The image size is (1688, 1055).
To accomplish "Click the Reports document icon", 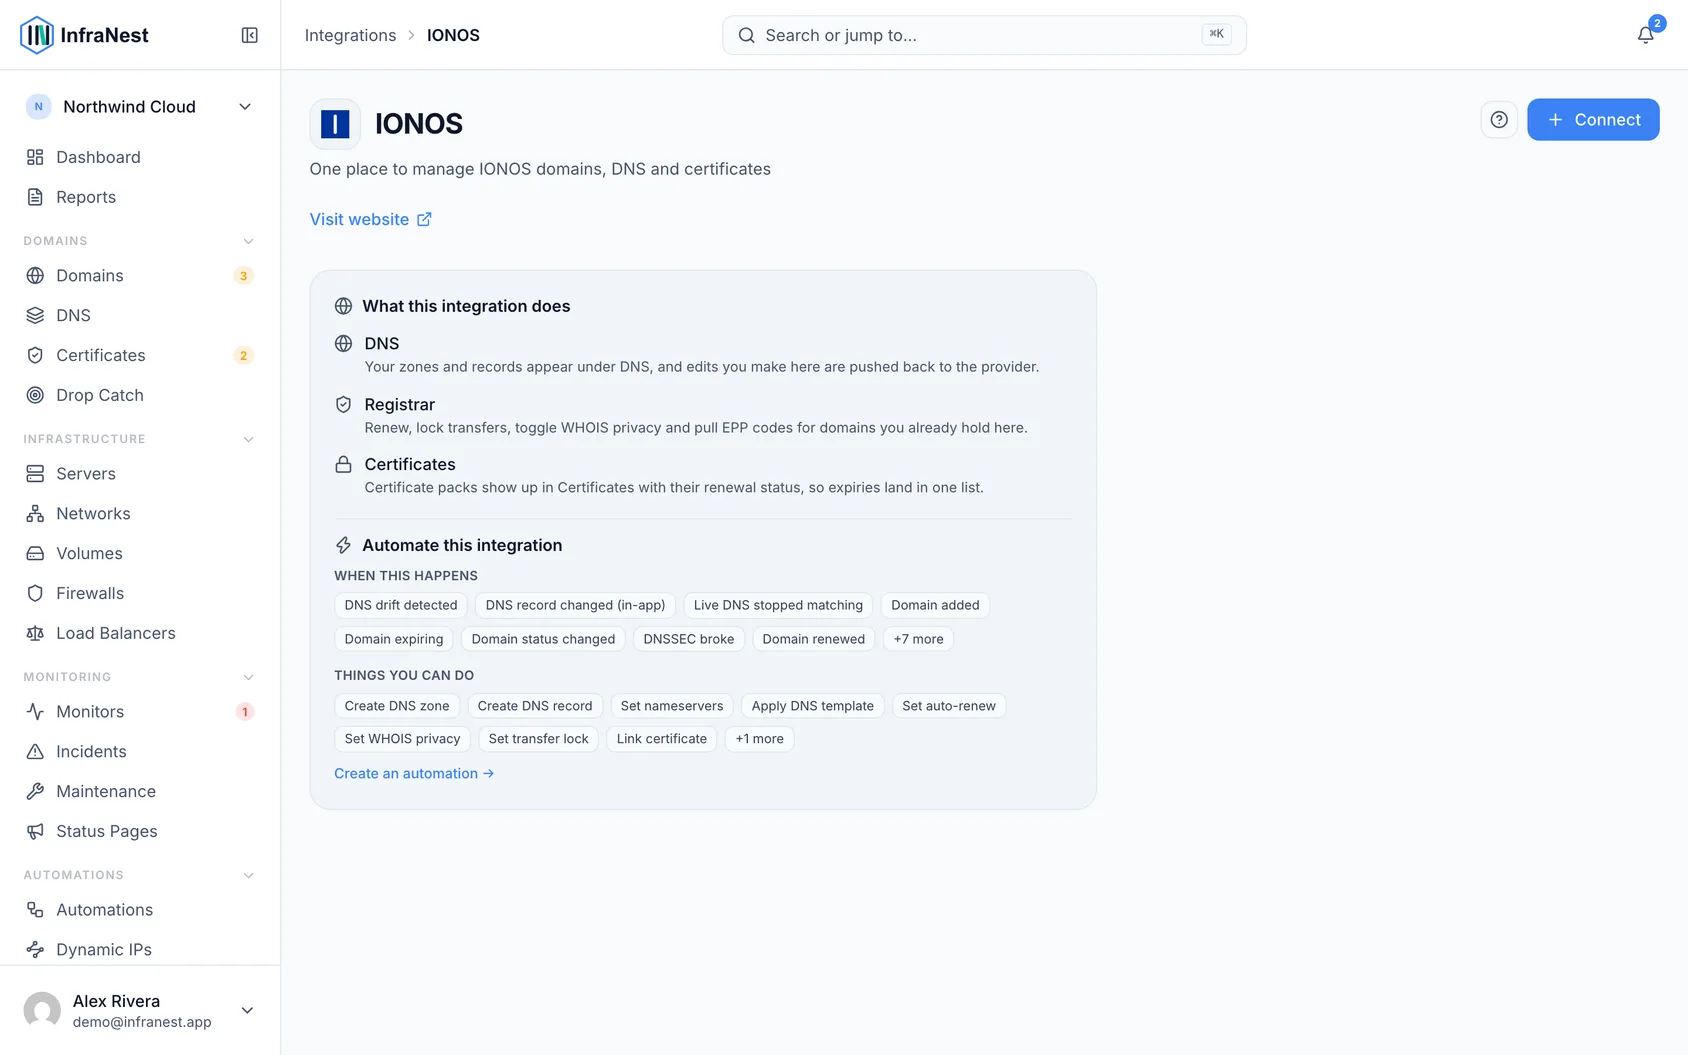I will (x=35, y=197).
